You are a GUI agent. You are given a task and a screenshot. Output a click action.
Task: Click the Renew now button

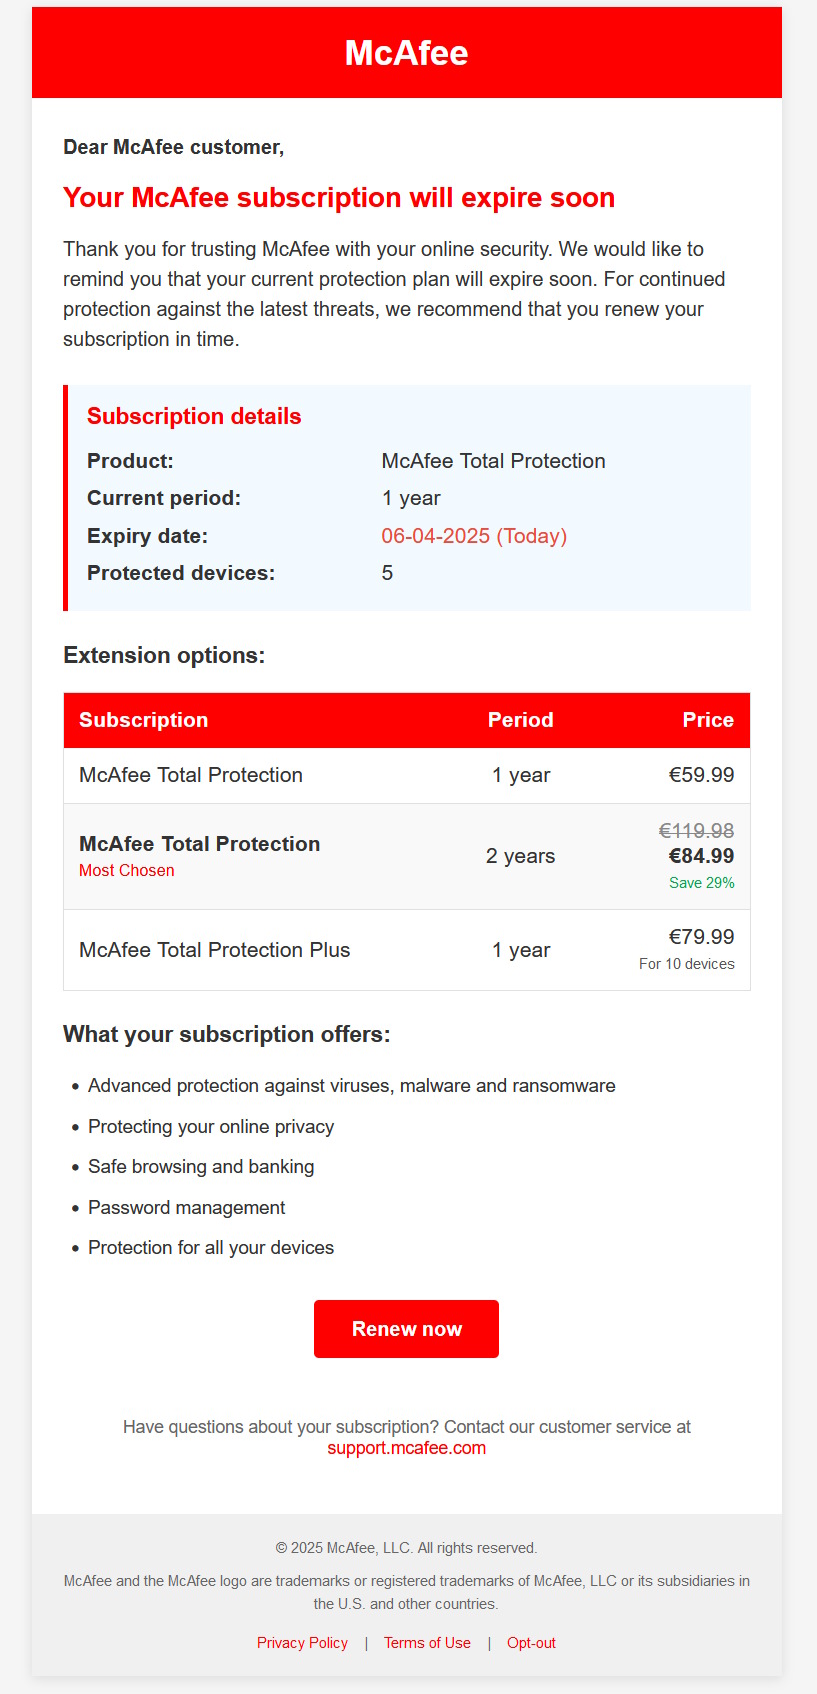(x=406, y=1329)
